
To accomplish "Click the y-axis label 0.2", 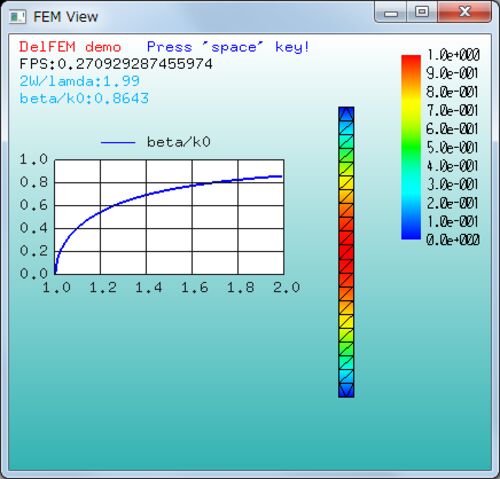I will 34,251.
